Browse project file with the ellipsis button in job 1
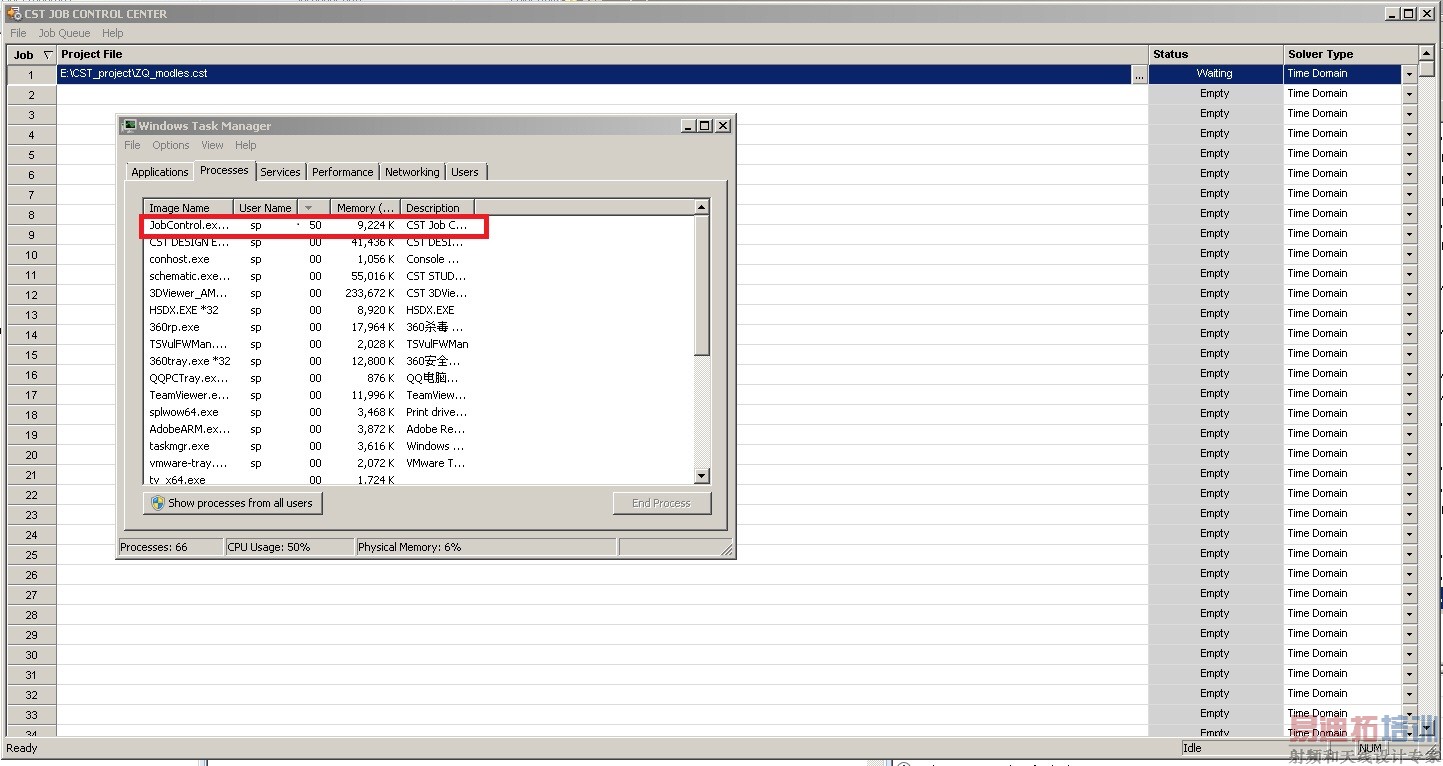This screenshot has height=766, width=1443. pyautogui.click(x=1139, y=74)
